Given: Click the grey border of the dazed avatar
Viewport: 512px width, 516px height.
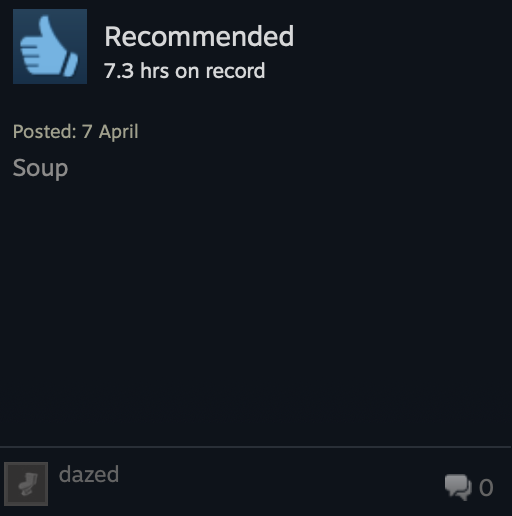Looking at the screenshot, I should click(26, 463).
